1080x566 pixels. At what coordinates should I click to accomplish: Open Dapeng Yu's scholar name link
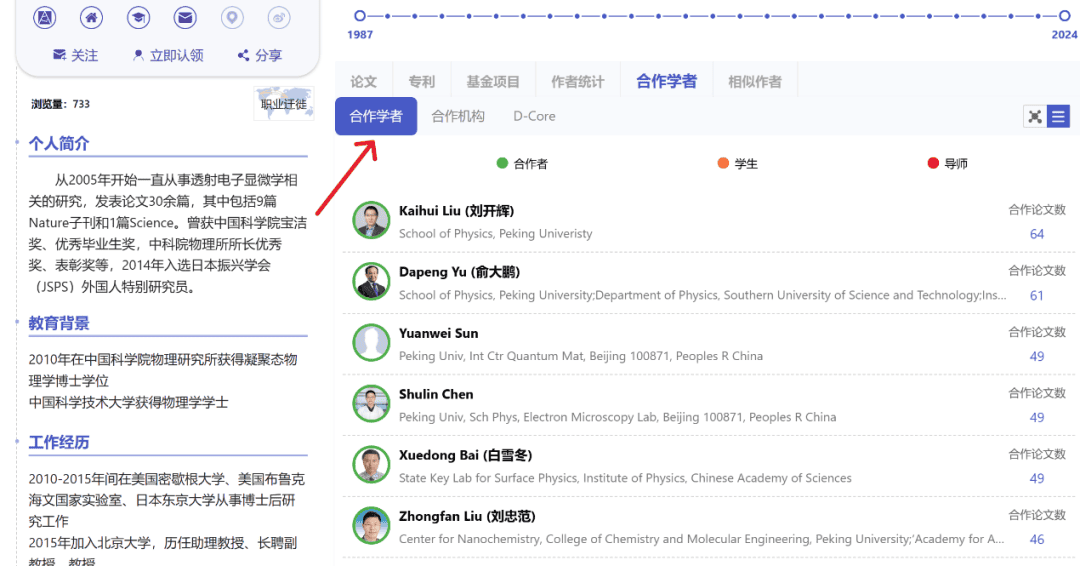[x=459, y=272]
